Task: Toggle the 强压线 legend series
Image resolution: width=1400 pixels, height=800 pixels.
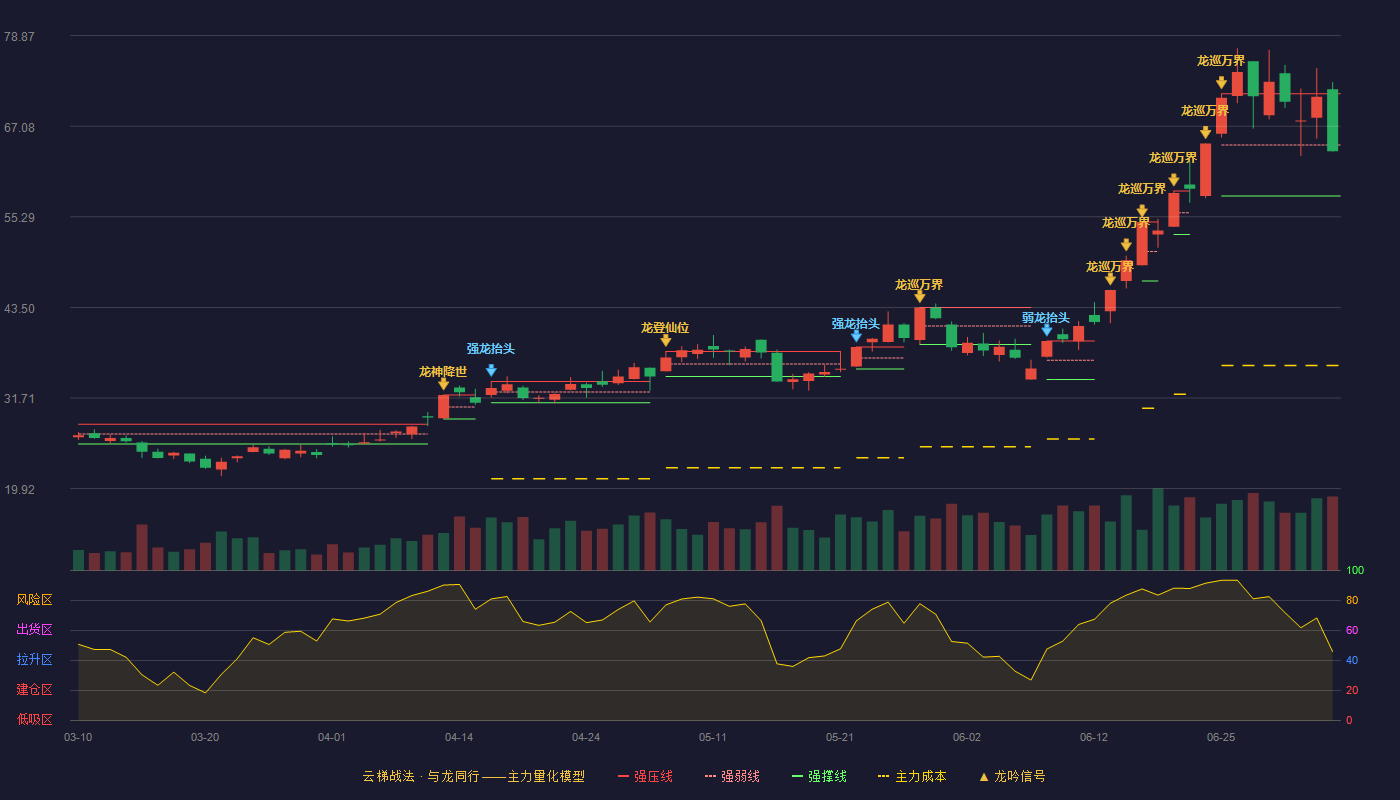Action: pos(645,776)
